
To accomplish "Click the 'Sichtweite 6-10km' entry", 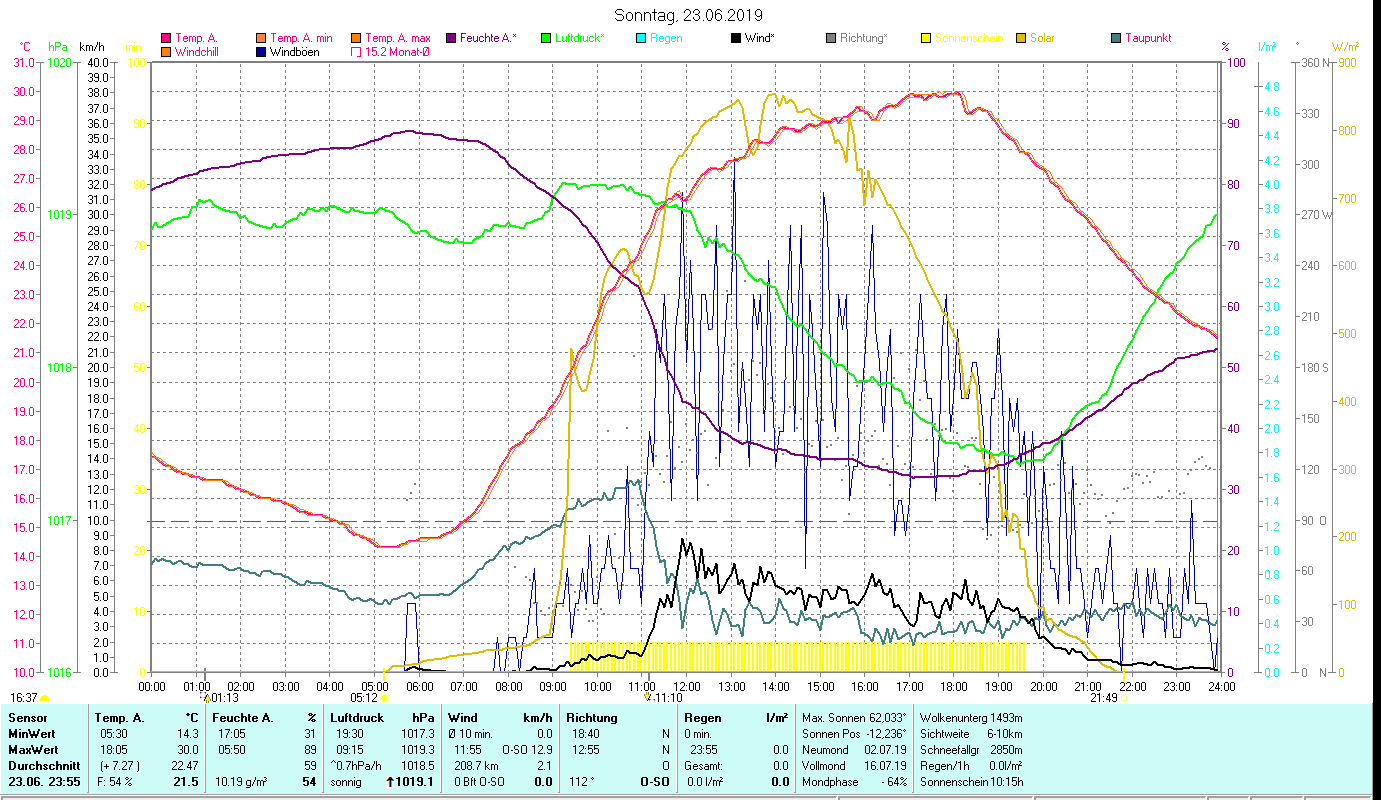I will click(x=971, y=734).
